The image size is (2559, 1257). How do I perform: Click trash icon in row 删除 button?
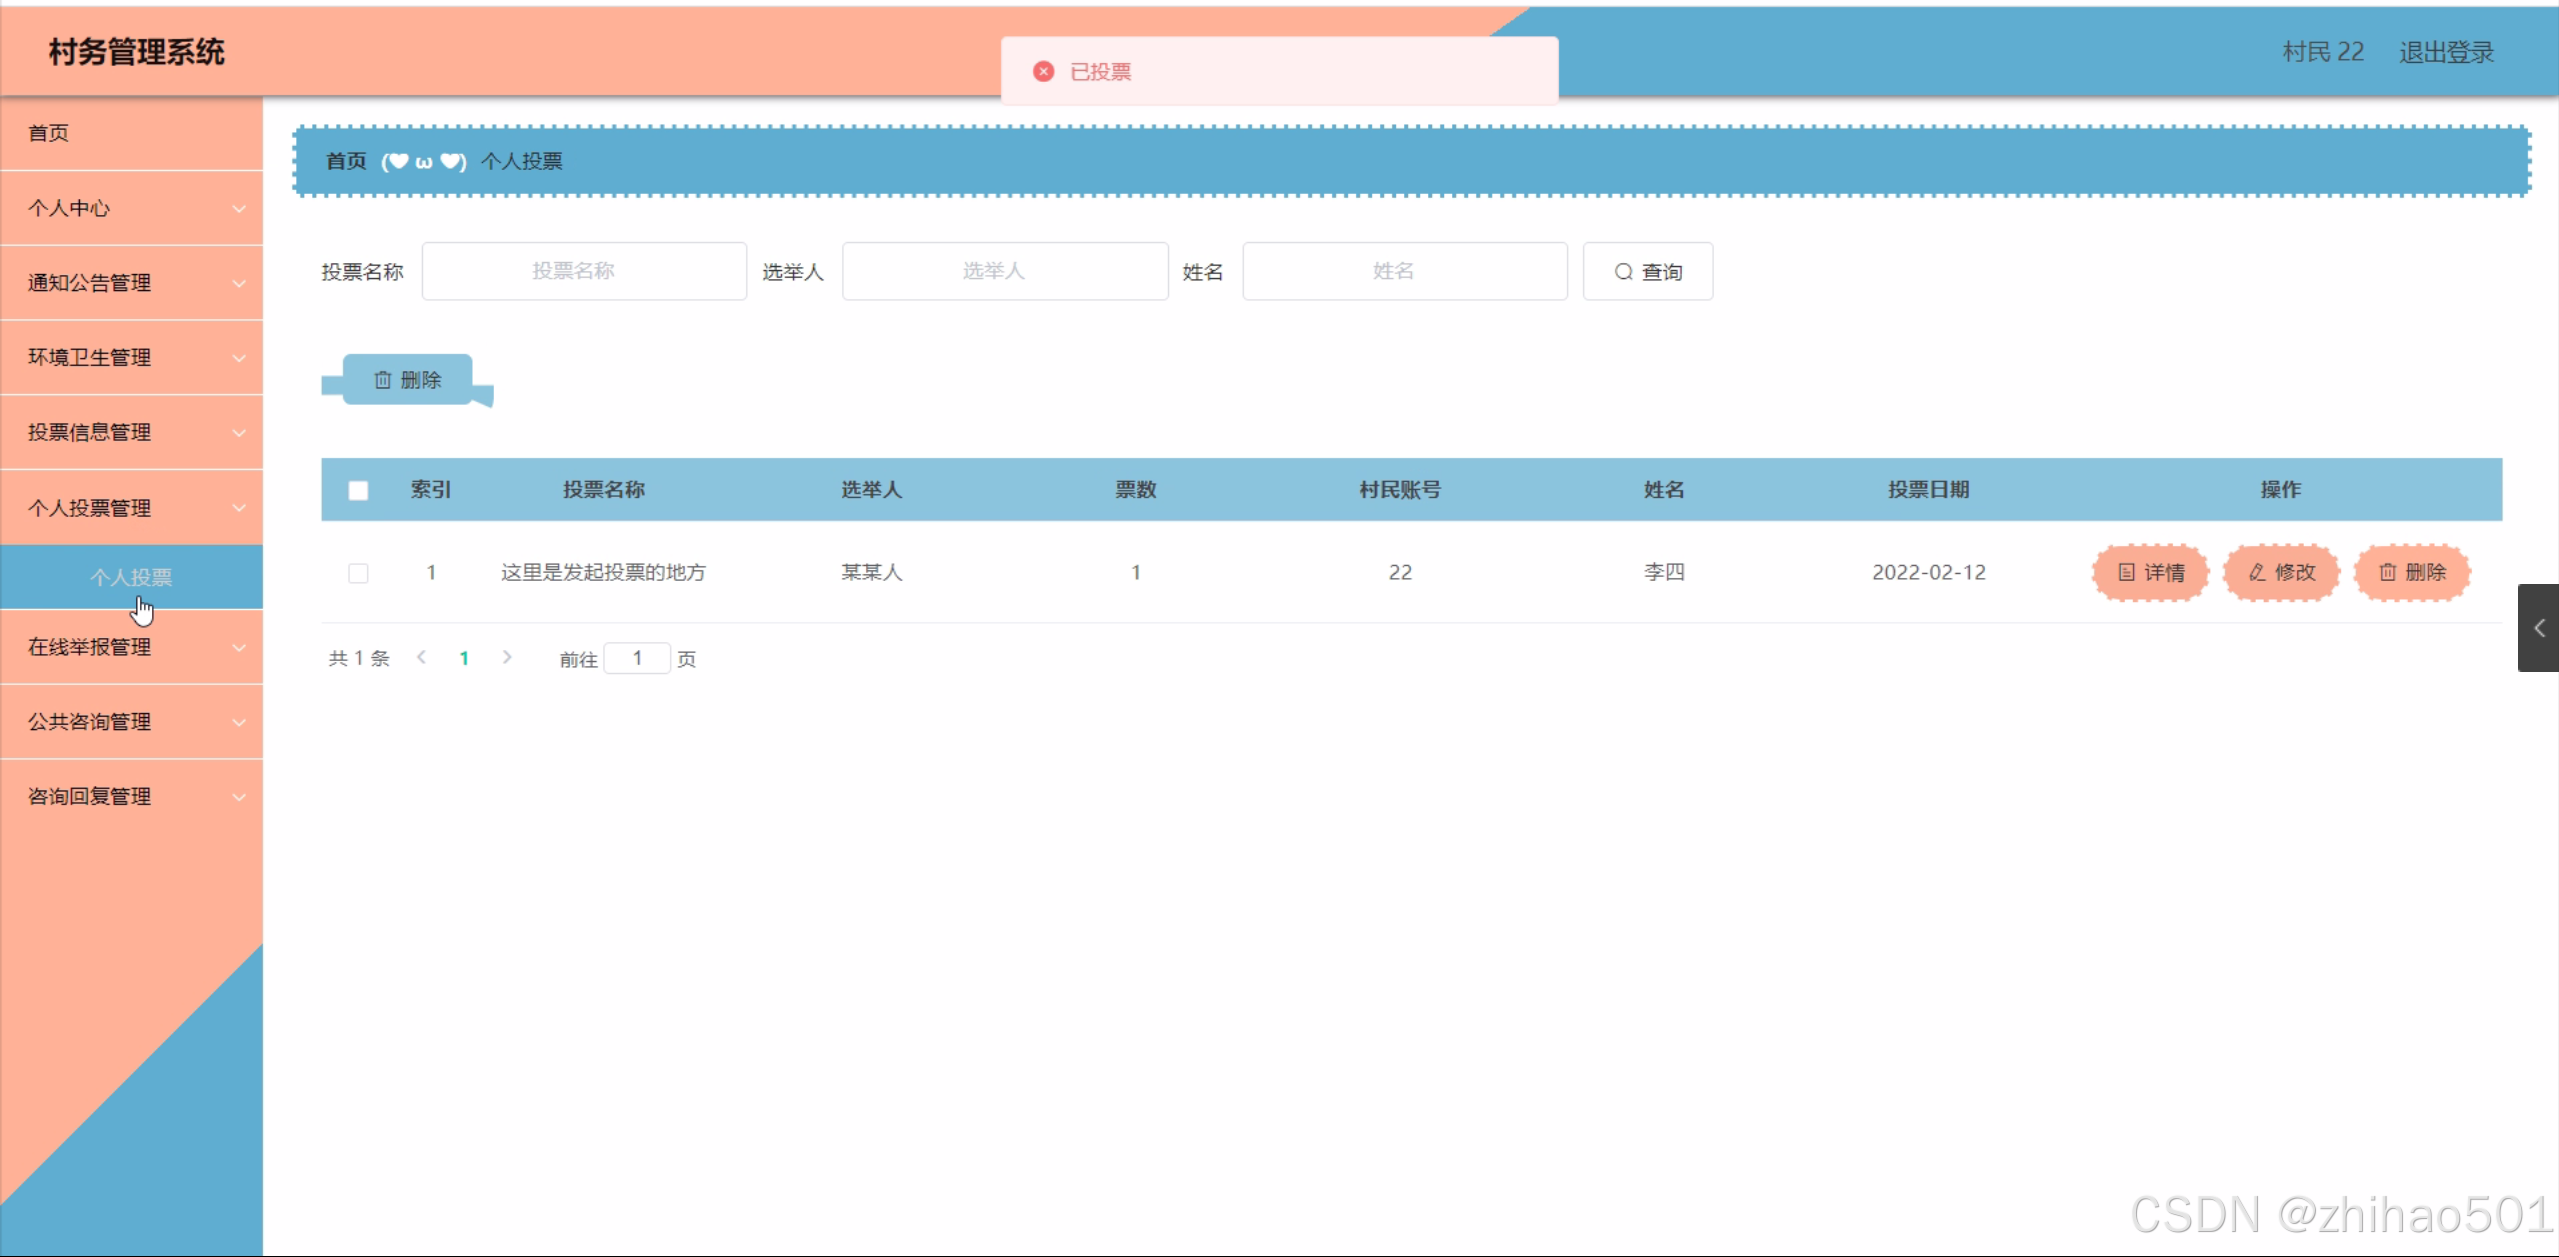(2387, 572)
